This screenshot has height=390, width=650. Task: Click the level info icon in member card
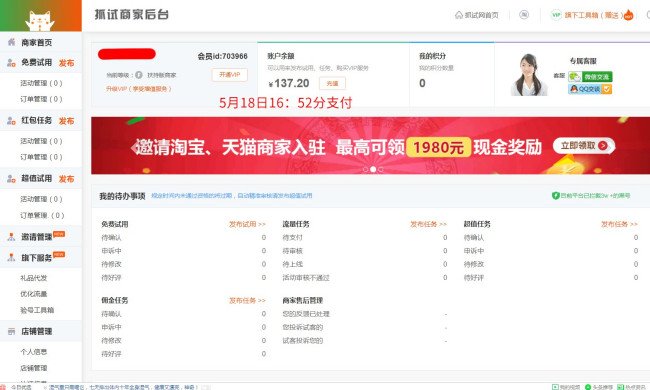click(138, 75)
